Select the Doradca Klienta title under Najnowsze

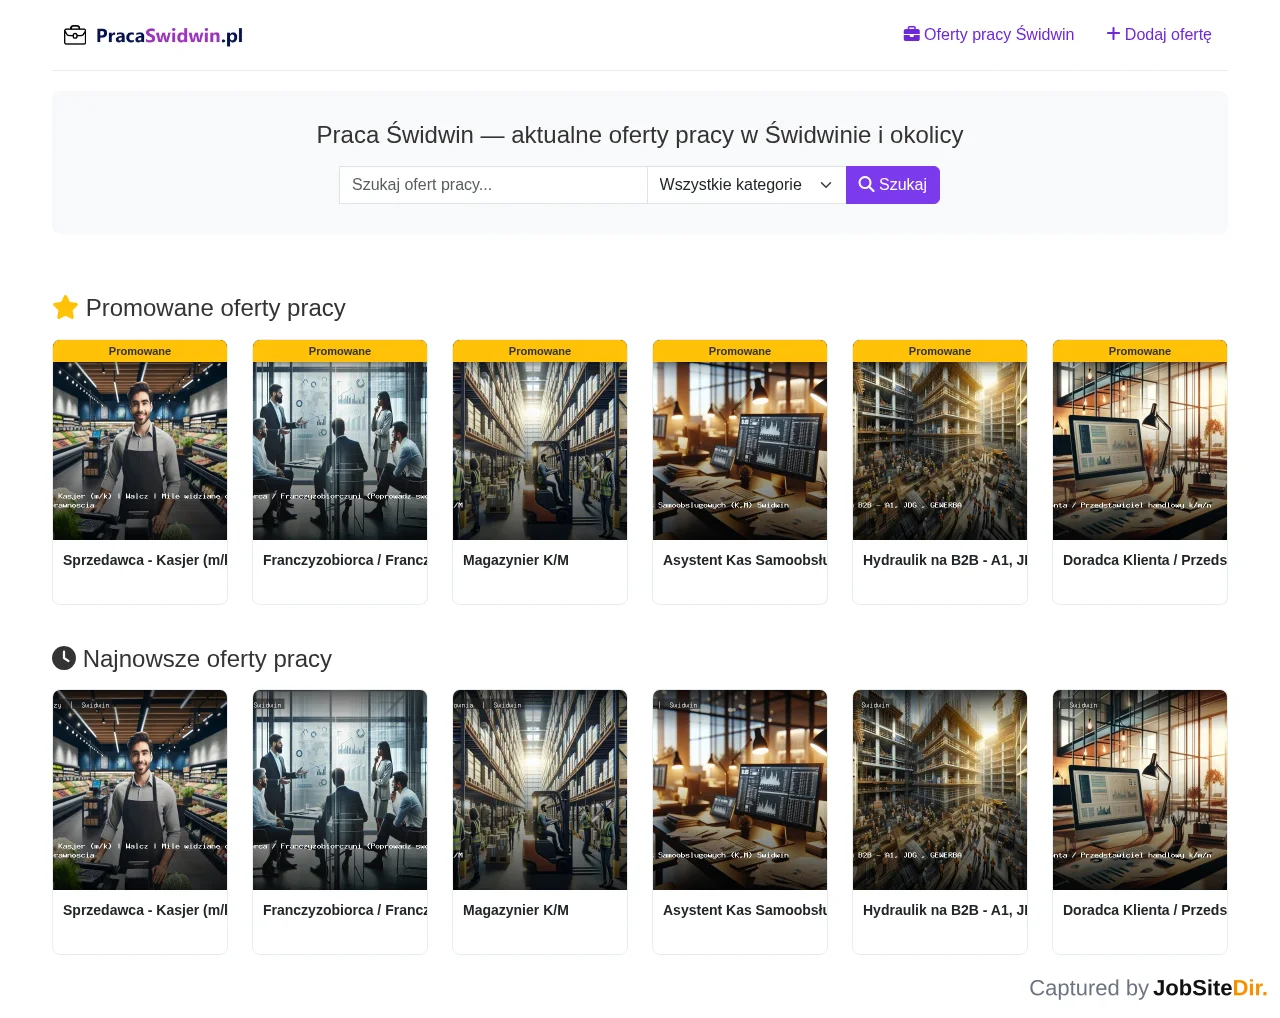[x=1145, y=910]
